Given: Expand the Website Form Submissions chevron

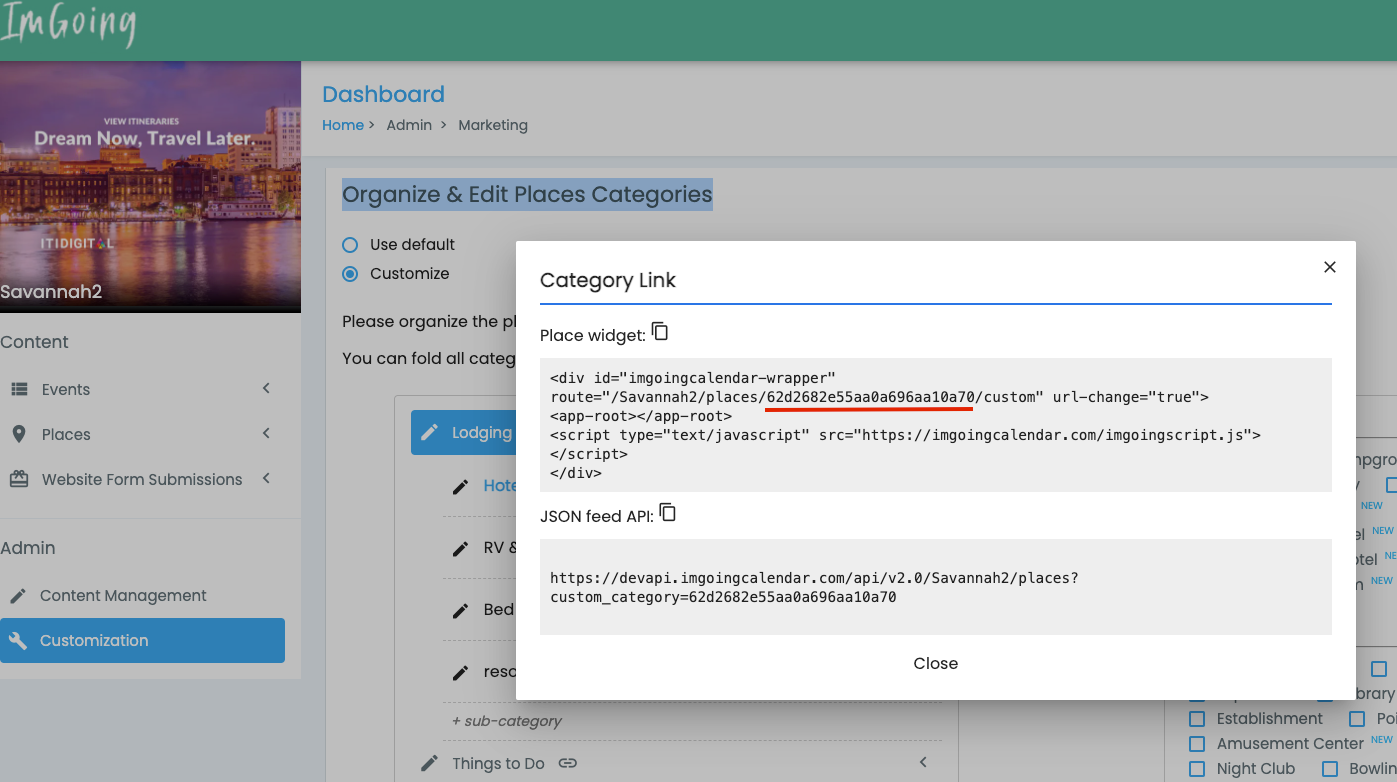Looking at the screenshot, I should coord(266,478).
